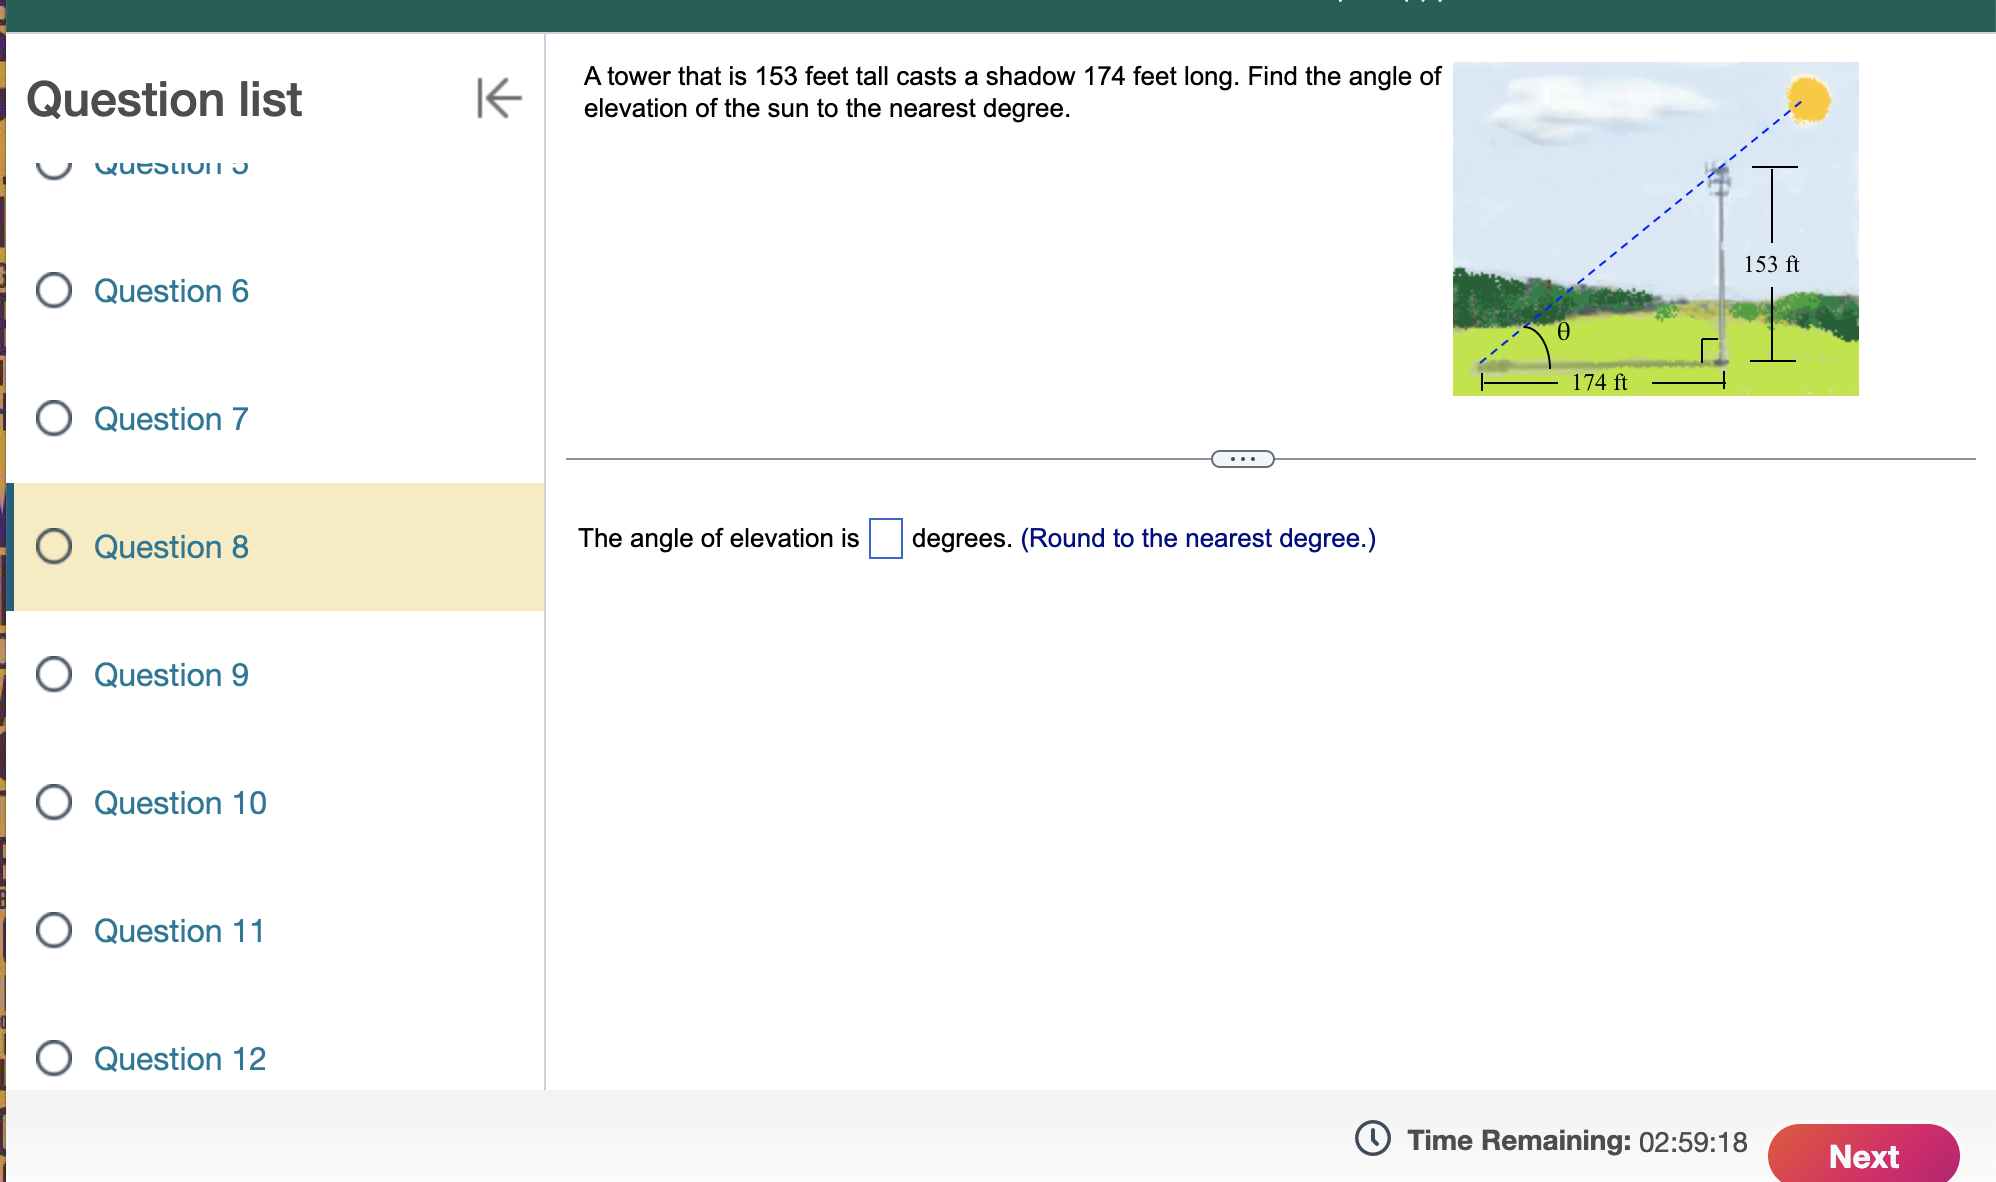Click the theta angle symbol in the diagram
The width and height of the screenshot is (1996, 1182).
pyautogui.click(x=1563, y=331)
